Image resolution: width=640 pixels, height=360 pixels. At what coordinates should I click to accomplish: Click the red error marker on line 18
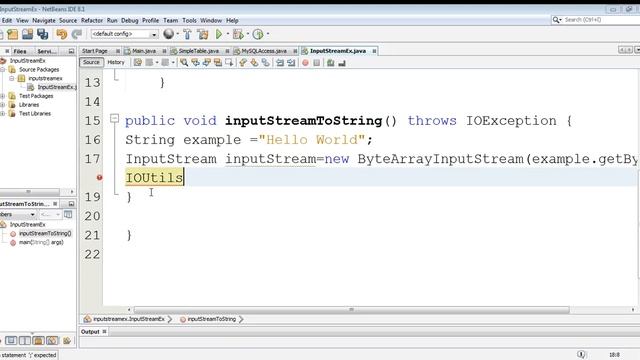click(x=99, y=178)
